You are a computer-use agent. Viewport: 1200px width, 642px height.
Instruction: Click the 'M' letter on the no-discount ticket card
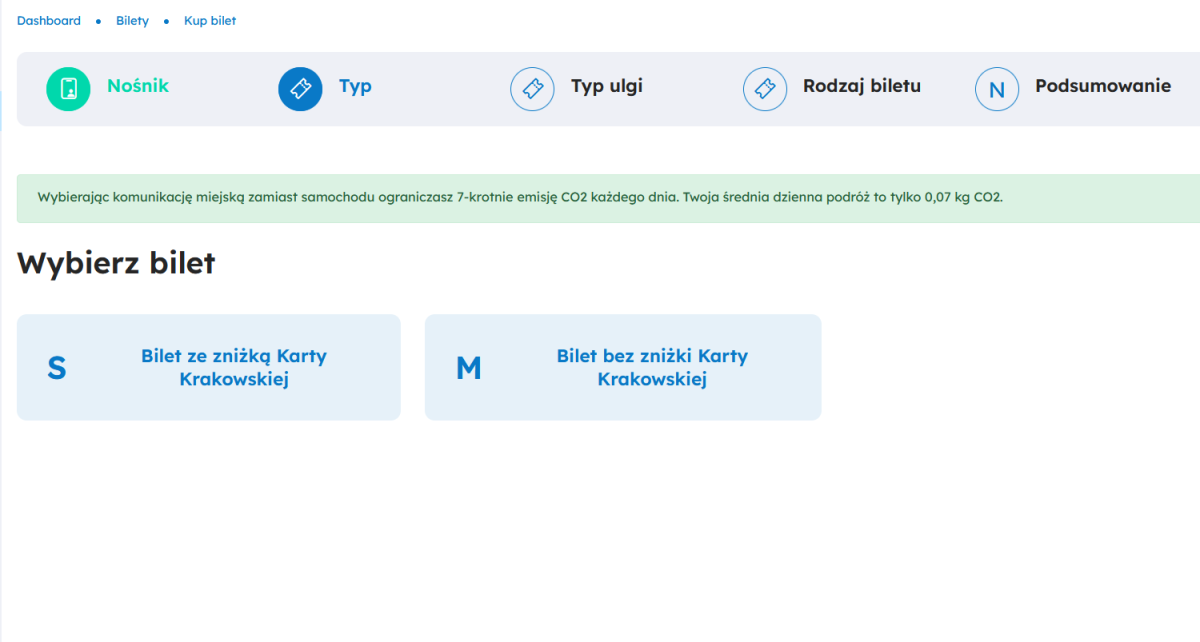pos(468,368)
